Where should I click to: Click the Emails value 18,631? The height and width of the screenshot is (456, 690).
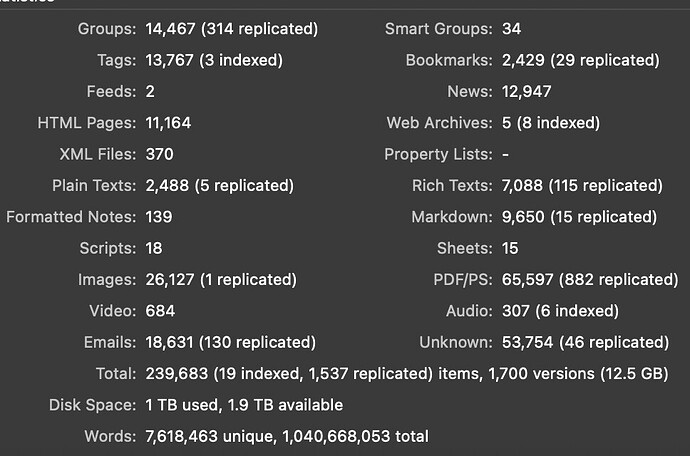click(x=170, y=342)
